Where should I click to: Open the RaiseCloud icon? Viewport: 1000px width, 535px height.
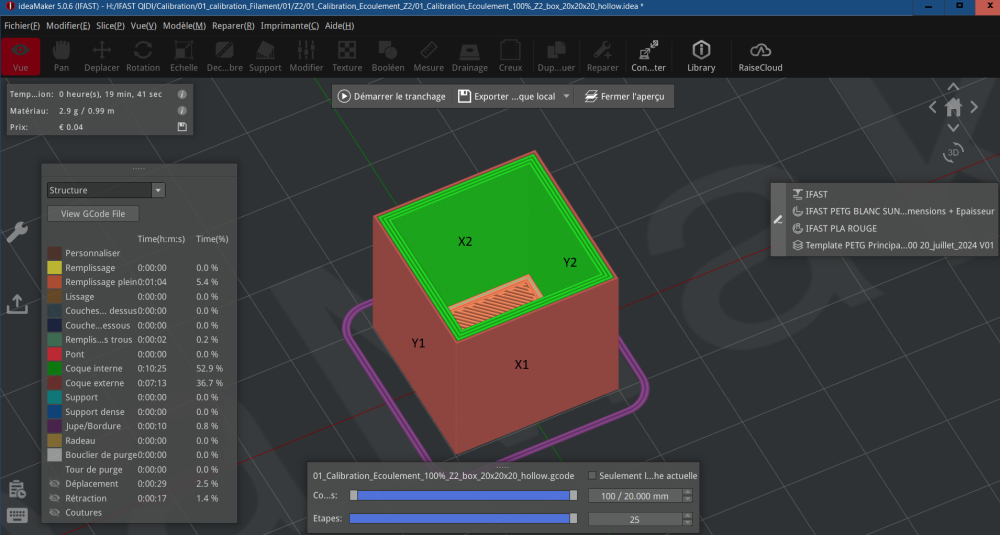click(x=760, y=56)
